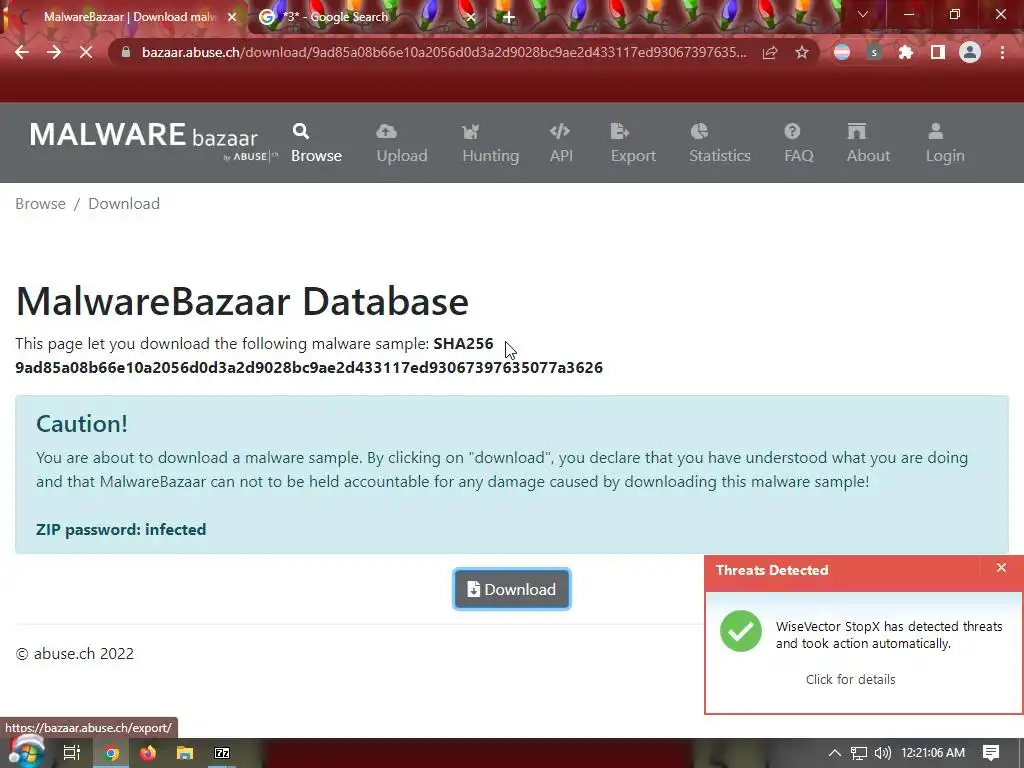Close the Threats Detected notification

(1001, 568)
